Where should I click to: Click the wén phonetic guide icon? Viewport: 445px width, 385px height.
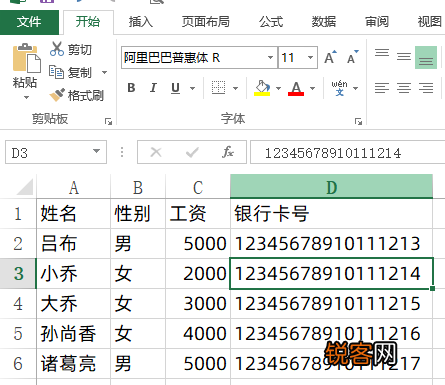pyautogui.click(x=339, y=88)
